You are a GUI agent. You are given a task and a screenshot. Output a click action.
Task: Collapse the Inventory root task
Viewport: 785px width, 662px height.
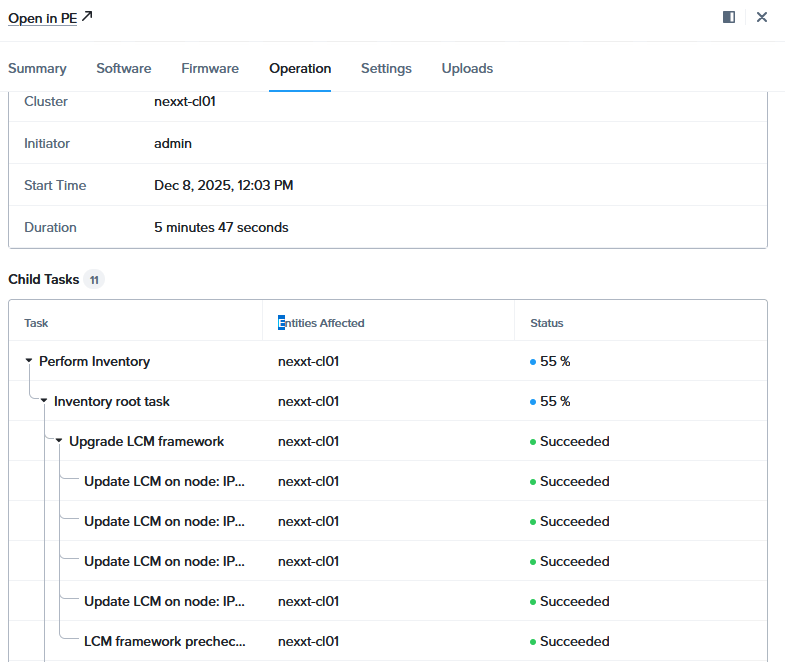tap(44, 401)
